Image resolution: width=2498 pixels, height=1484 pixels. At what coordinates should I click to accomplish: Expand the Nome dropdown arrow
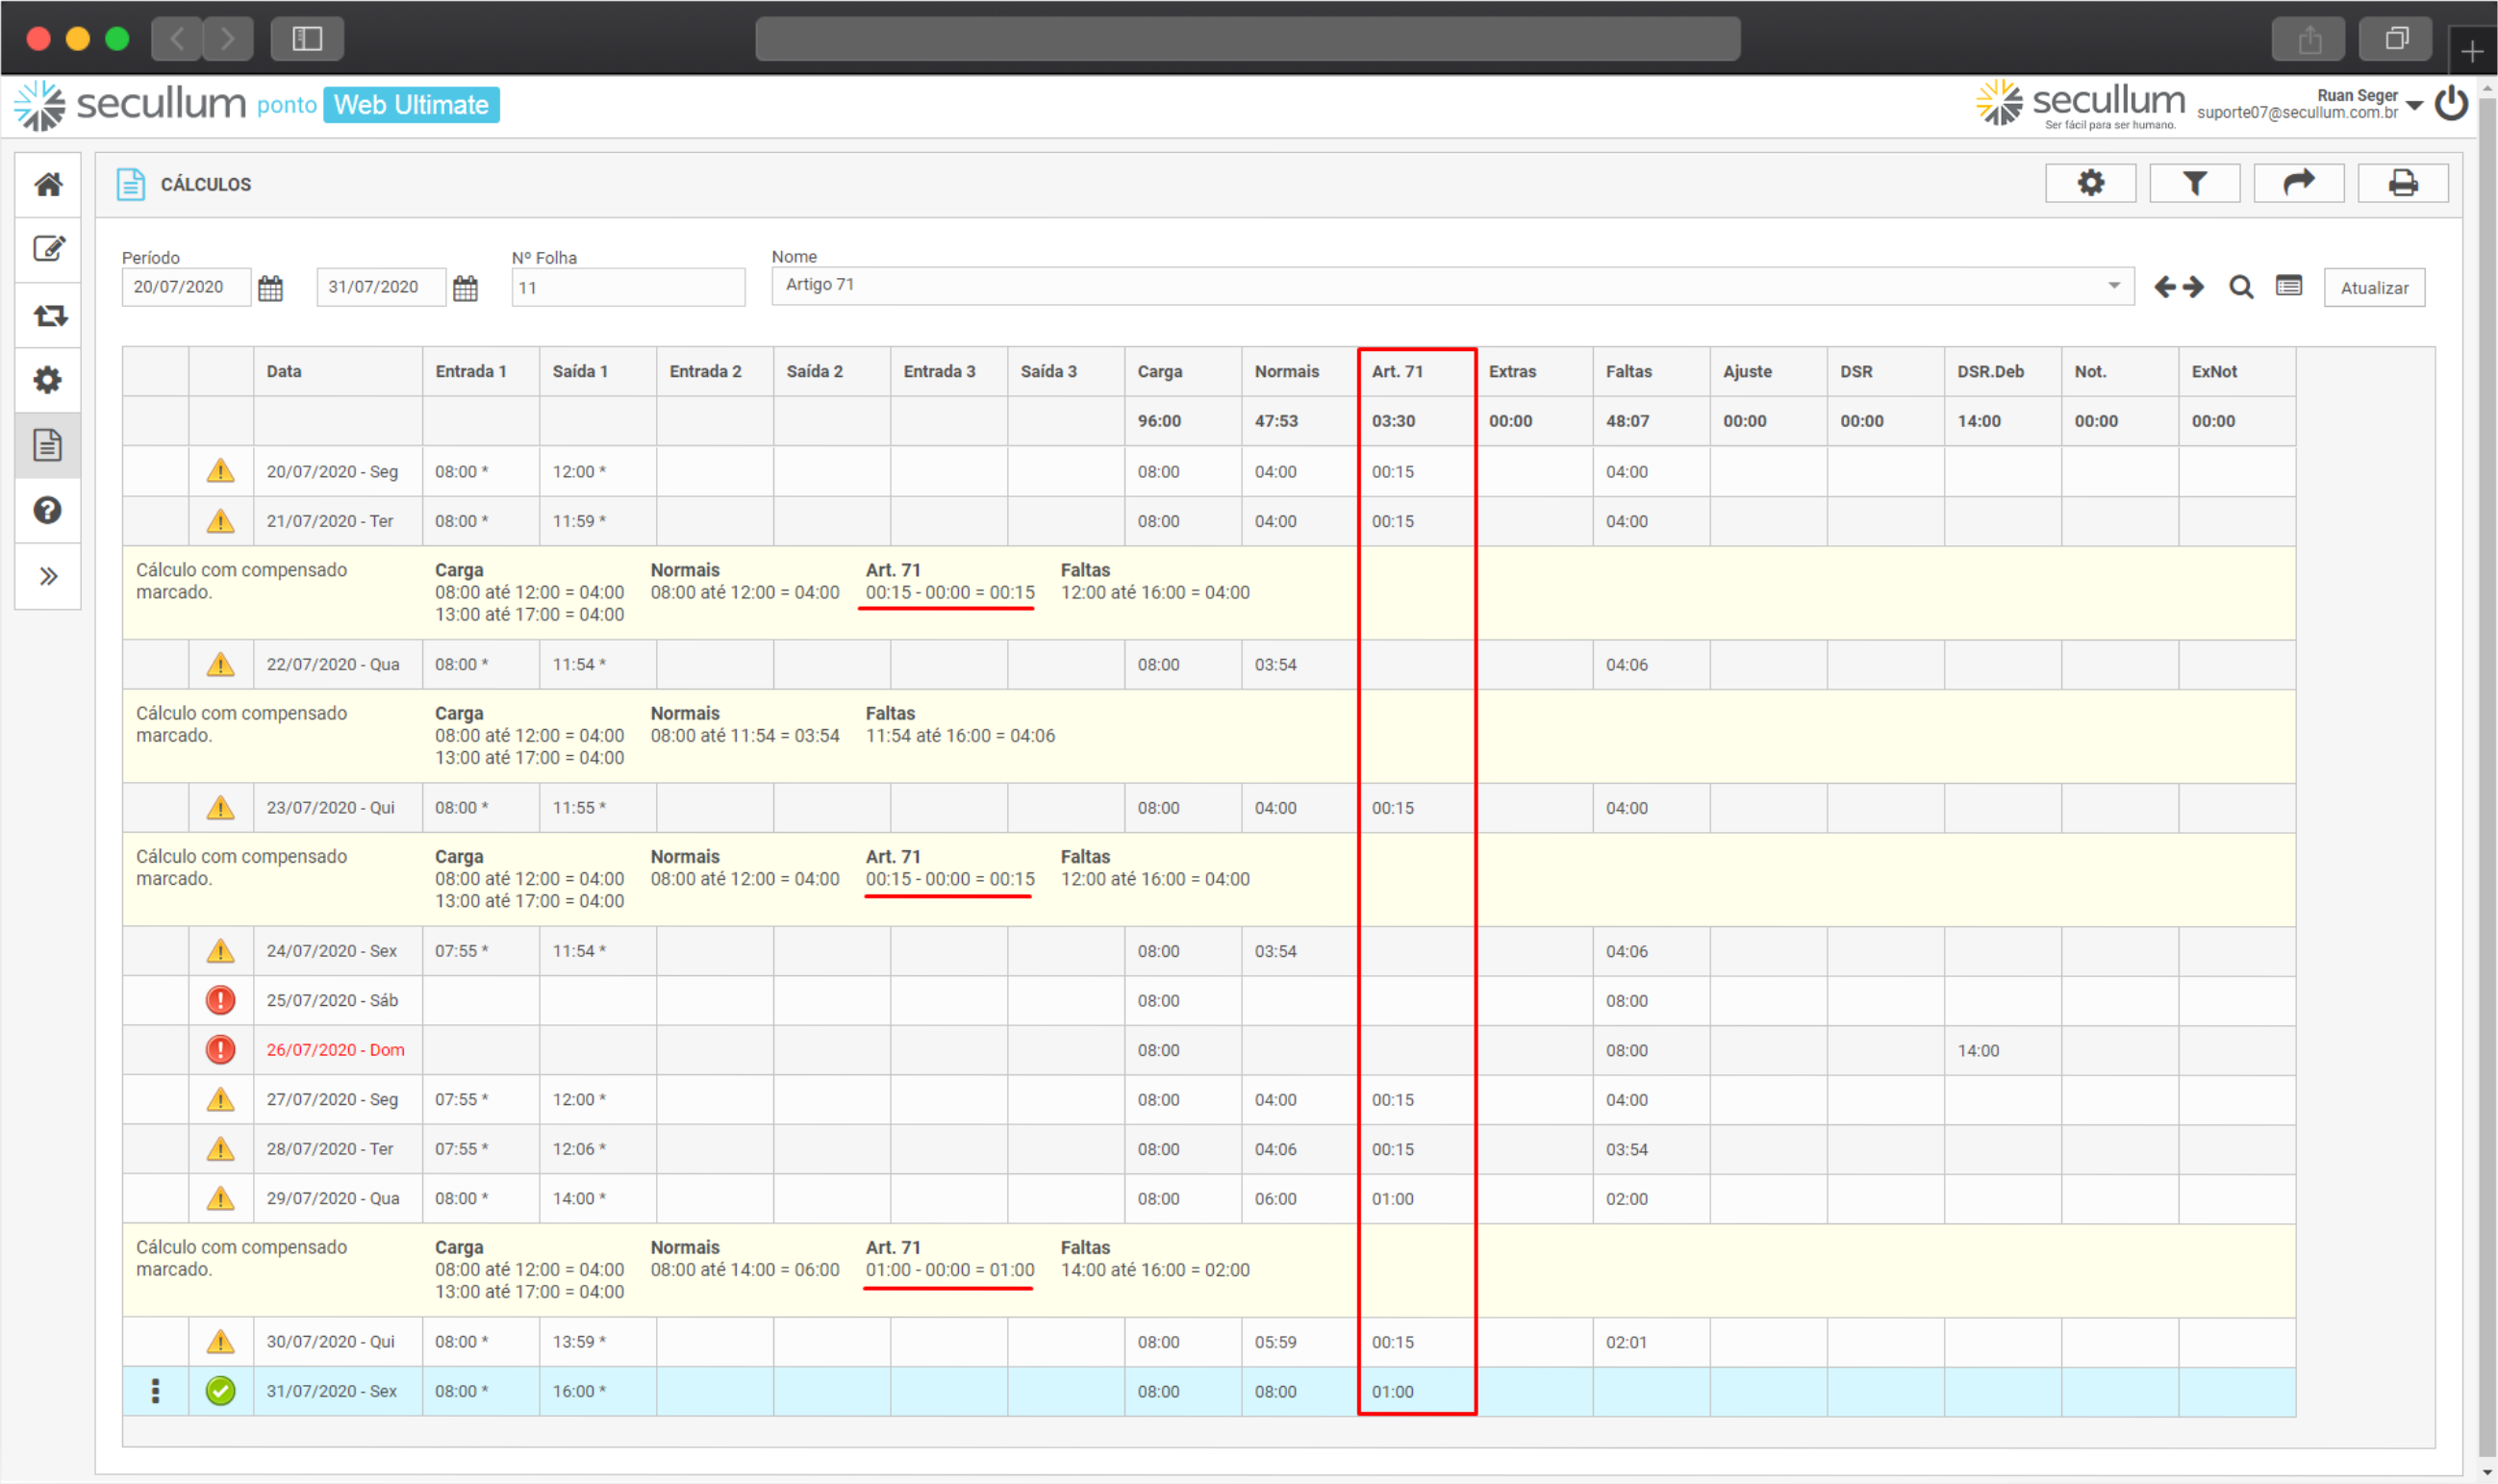pyautogui.click(x=2113, y=286)
